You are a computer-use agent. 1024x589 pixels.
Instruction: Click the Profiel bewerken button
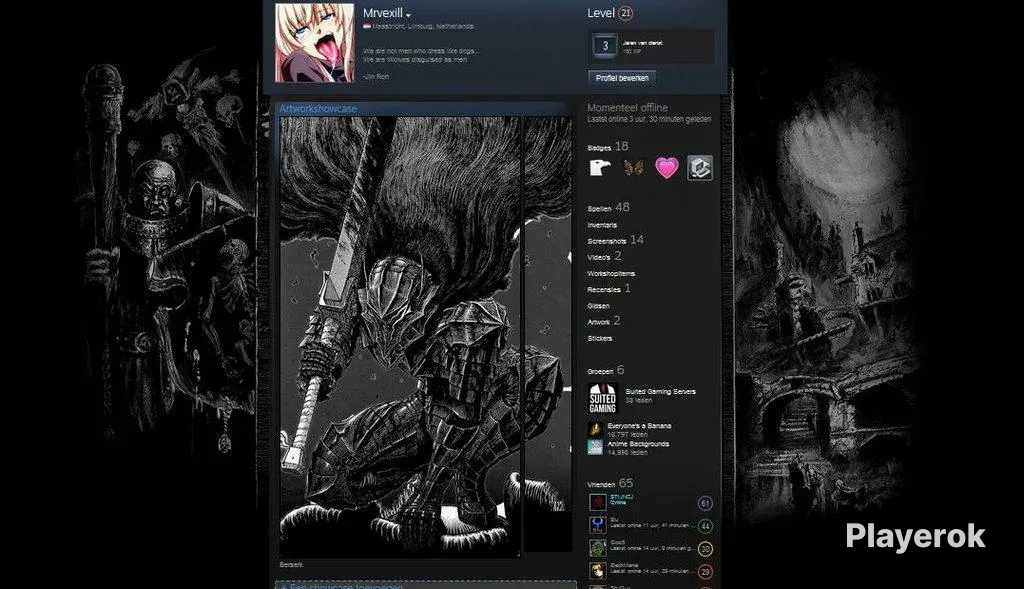point(622,77)
